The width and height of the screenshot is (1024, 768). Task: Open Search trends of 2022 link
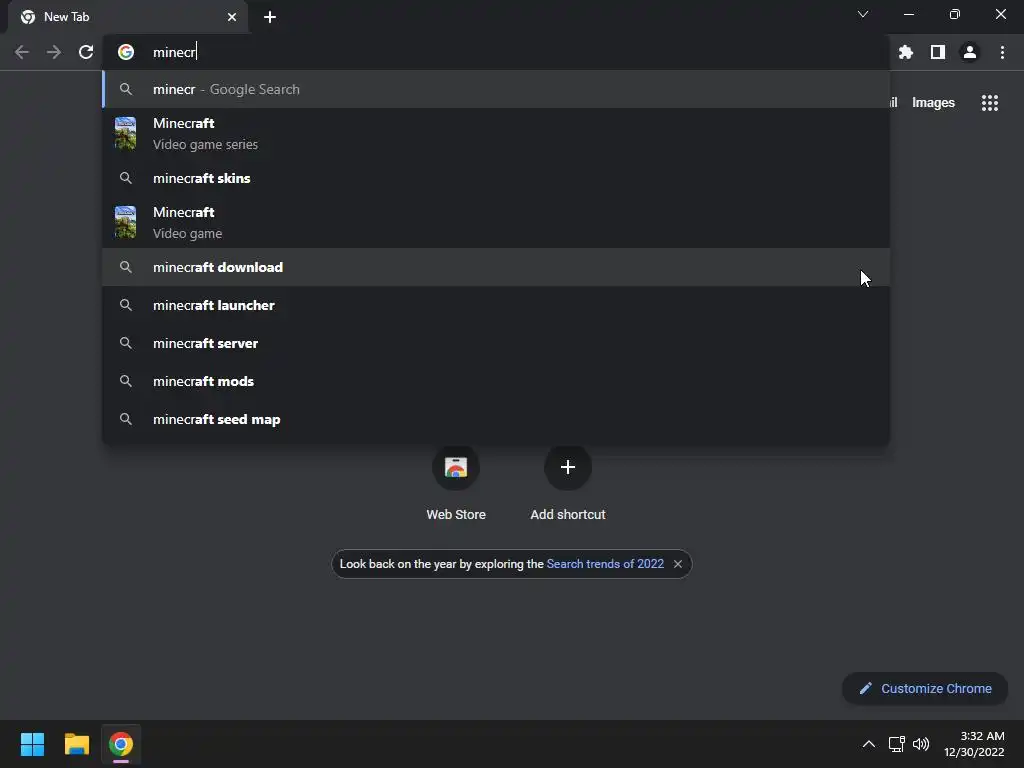coord(605,564)
